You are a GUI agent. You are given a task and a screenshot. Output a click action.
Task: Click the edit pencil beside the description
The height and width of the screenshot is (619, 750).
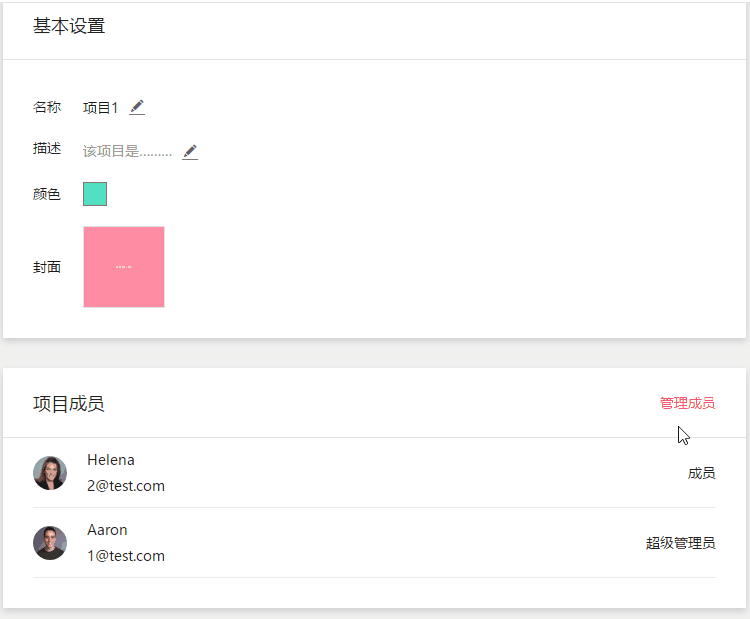pyautogui.click(x=190, y=152)
